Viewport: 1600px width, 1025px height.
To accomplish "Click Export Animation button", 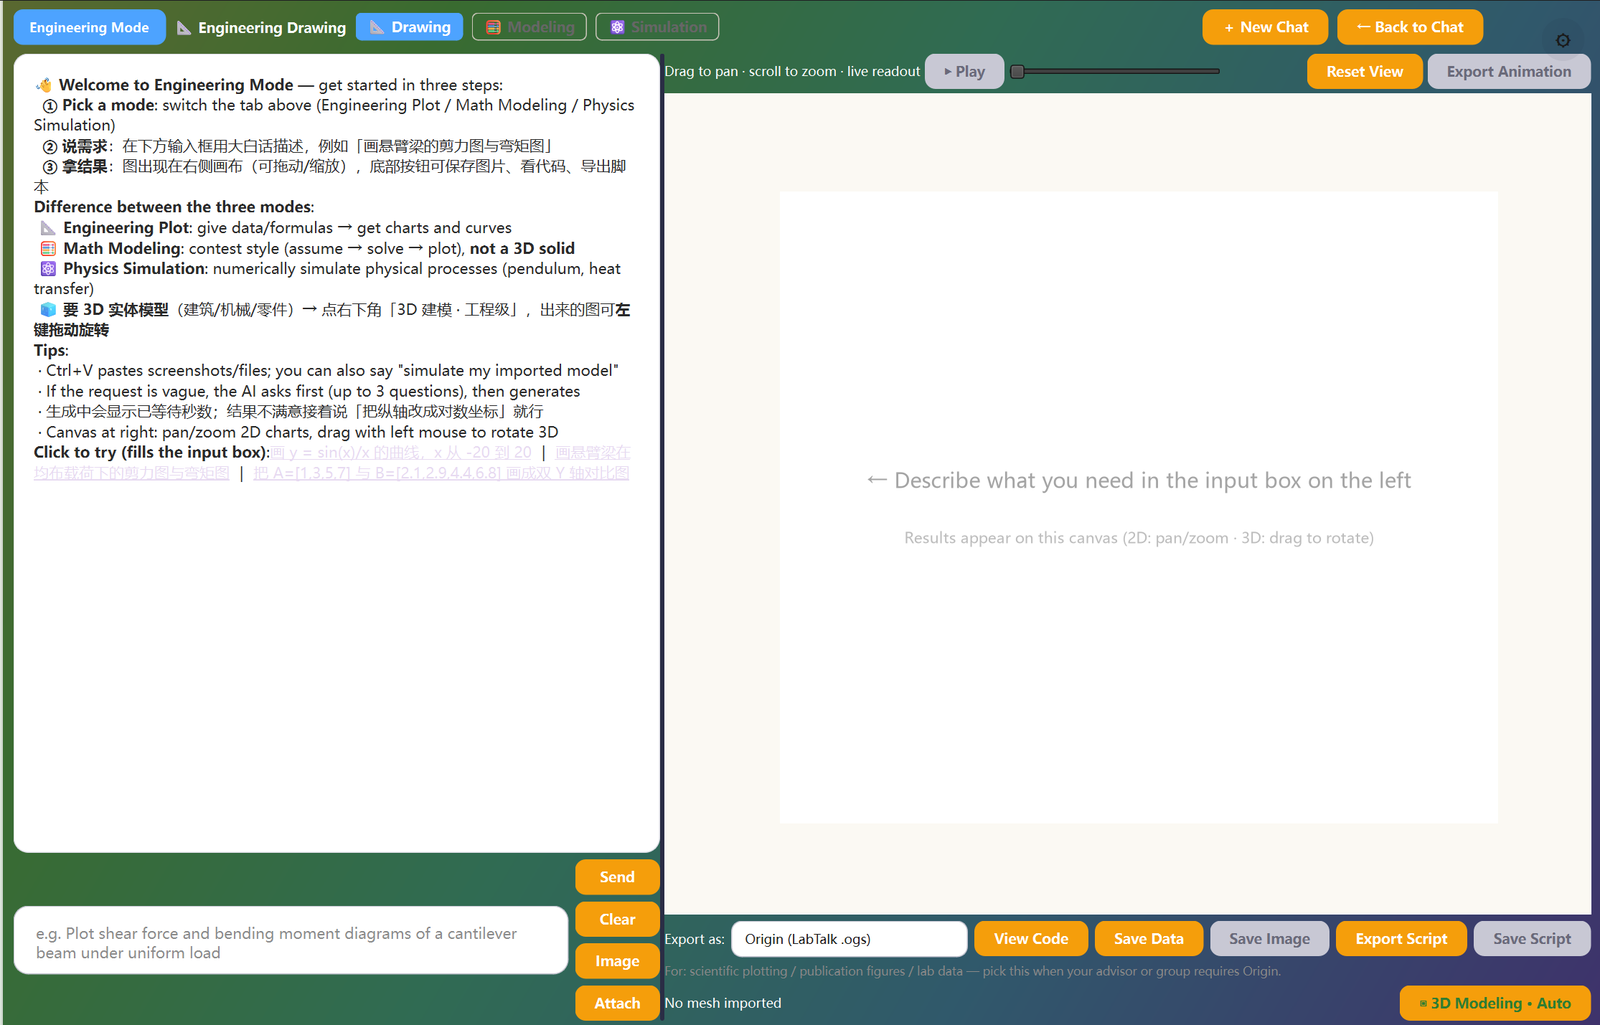I will 1509,71.
